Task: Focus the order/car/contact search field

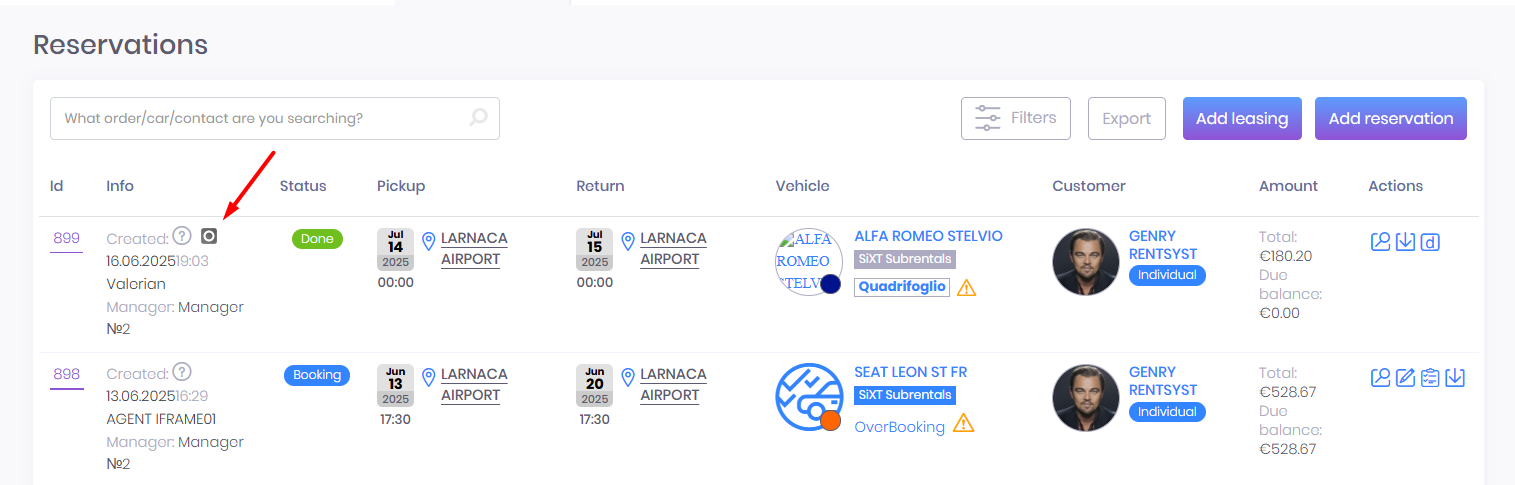Action: pyautogui.click(x=260, y=118)
